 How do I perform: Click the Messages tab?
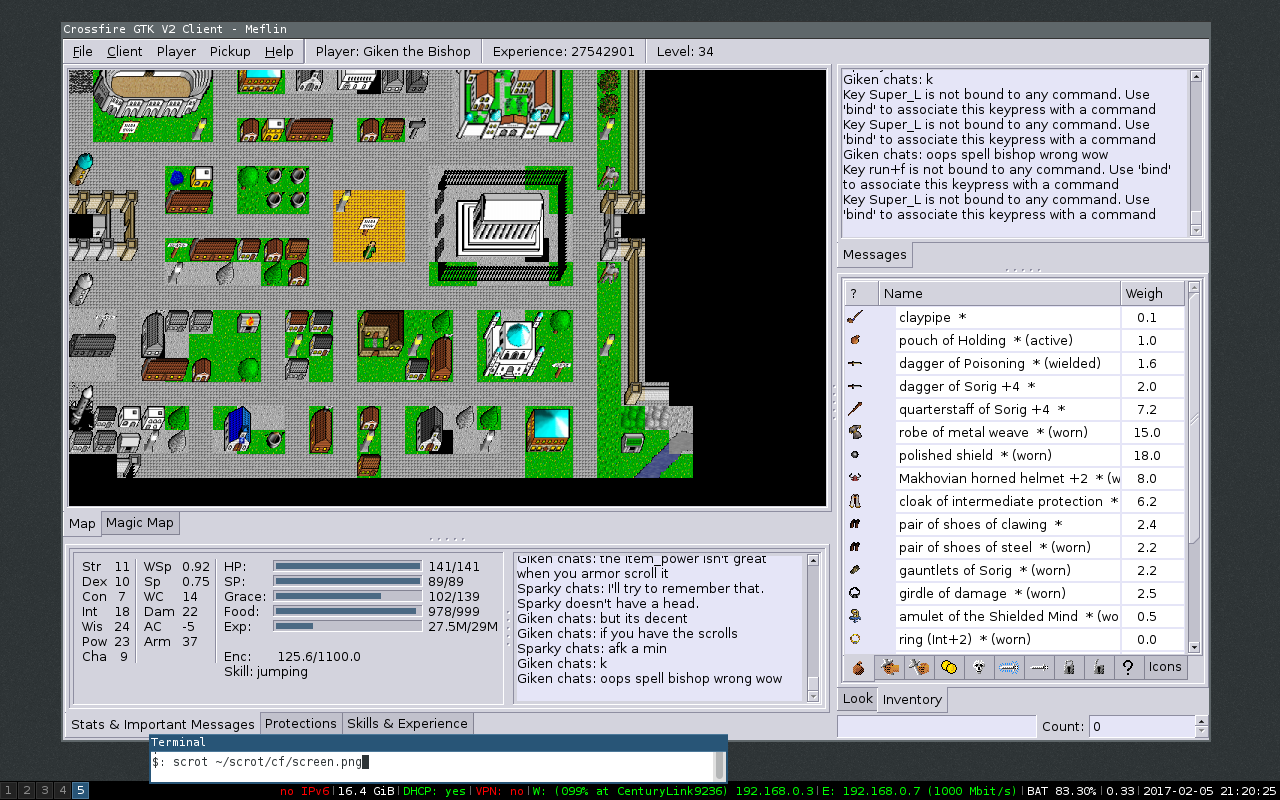click(874, 254)
